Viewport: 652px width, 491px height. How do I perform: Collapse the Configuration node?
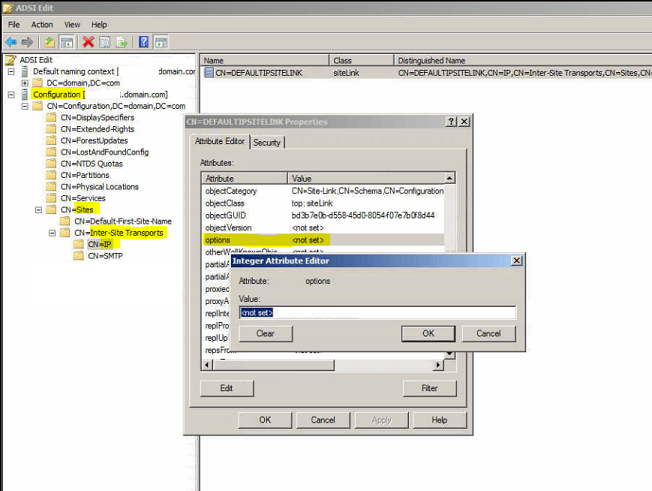click(x=11, y=94)
